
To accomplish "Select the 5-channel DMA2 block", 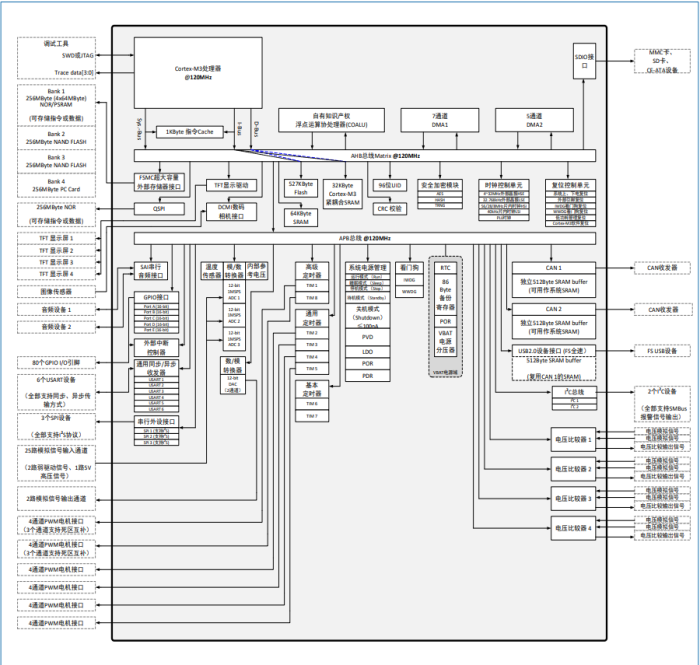I will (x=535, y=121).
